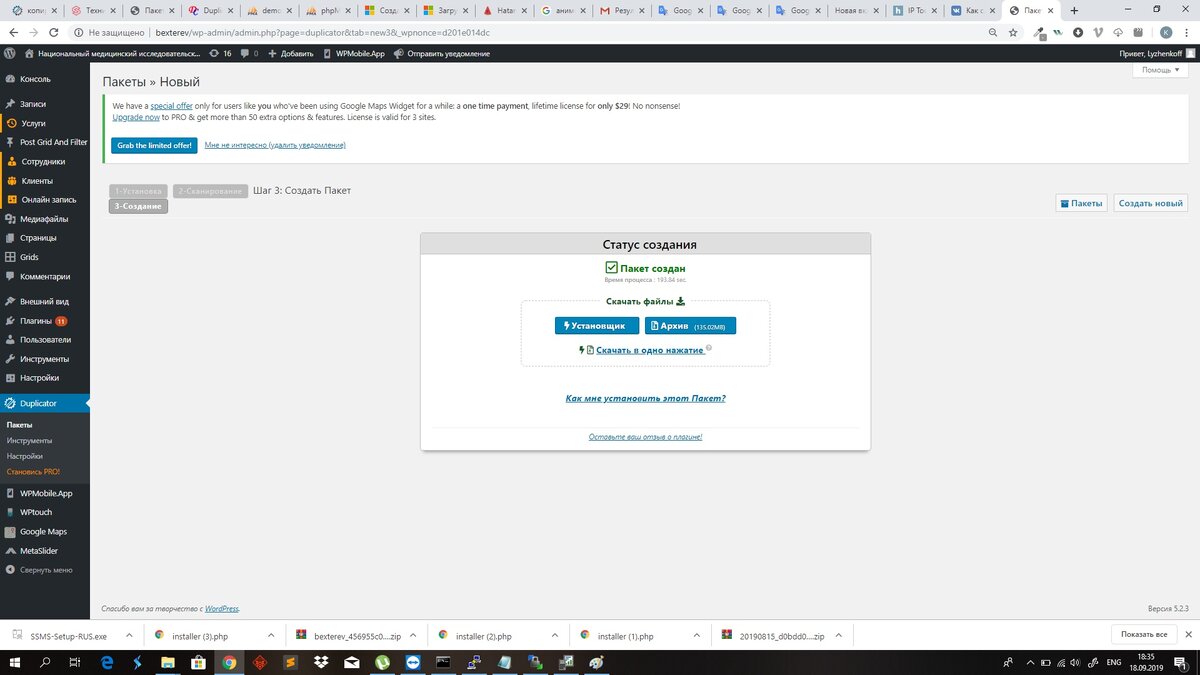Open Как мне установить этот Пакет? link

pos(645,398)
